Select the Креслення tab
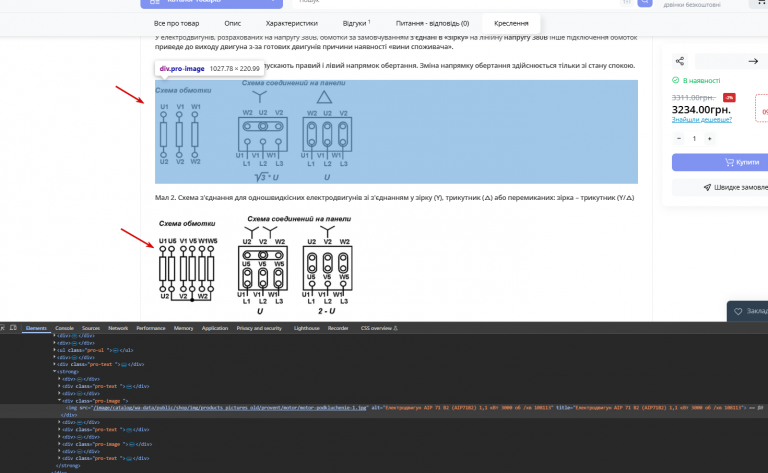The height and width of the screenshot is (473, 768). pyautogui.click(x=511, y=23)
